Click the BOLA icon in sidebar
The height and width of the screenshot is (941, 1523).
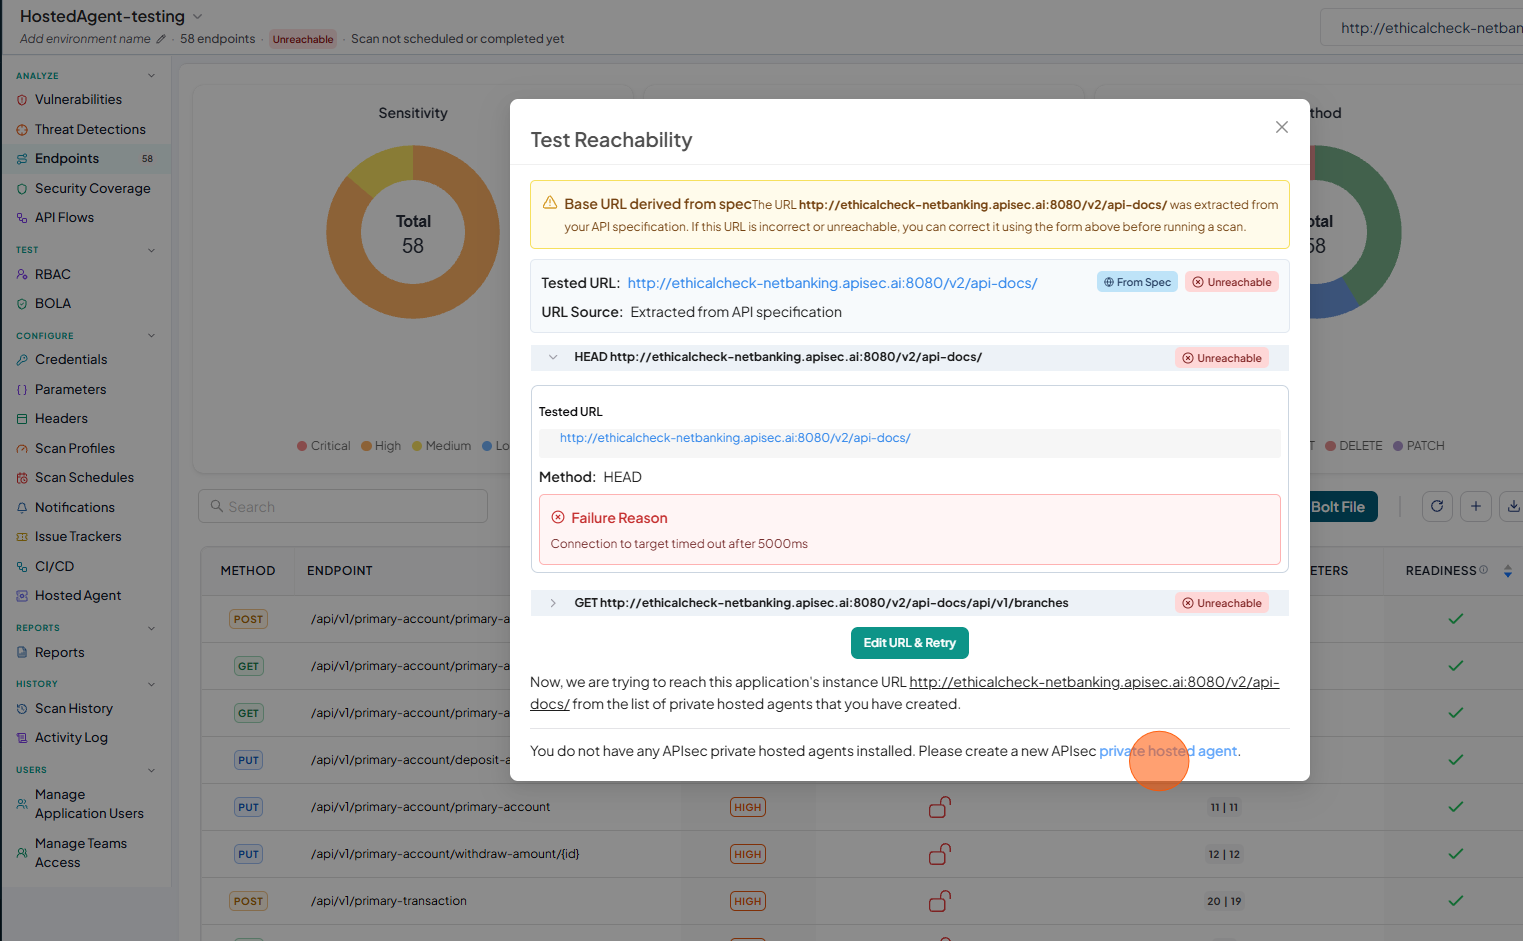(22, 304)
